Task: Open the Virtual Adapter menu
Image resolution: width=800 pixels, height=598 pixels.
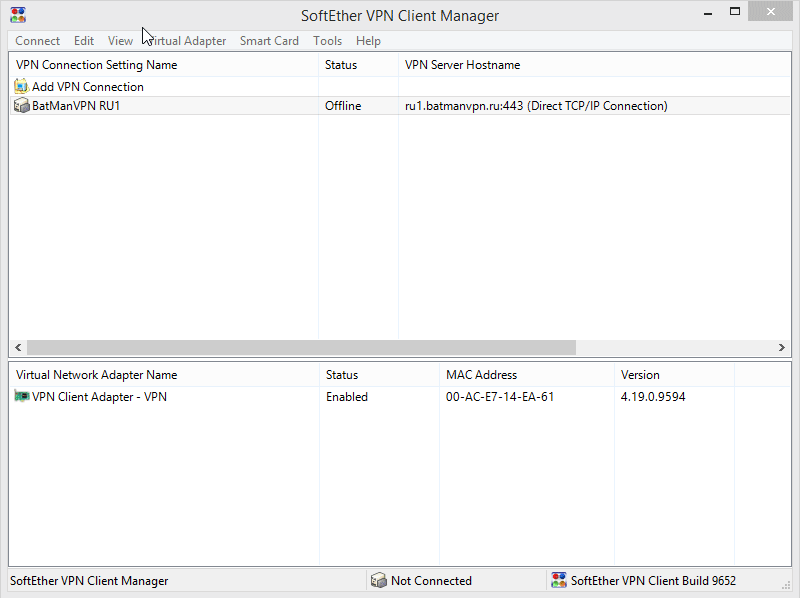Action: pyautogui.click(x=184, y=40)
